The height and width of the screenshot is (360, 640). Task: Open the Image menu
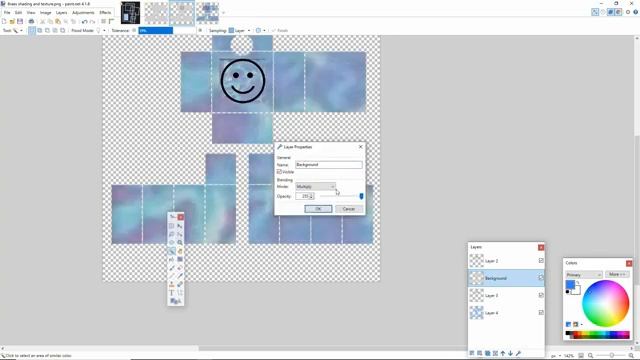click(45, 13)
